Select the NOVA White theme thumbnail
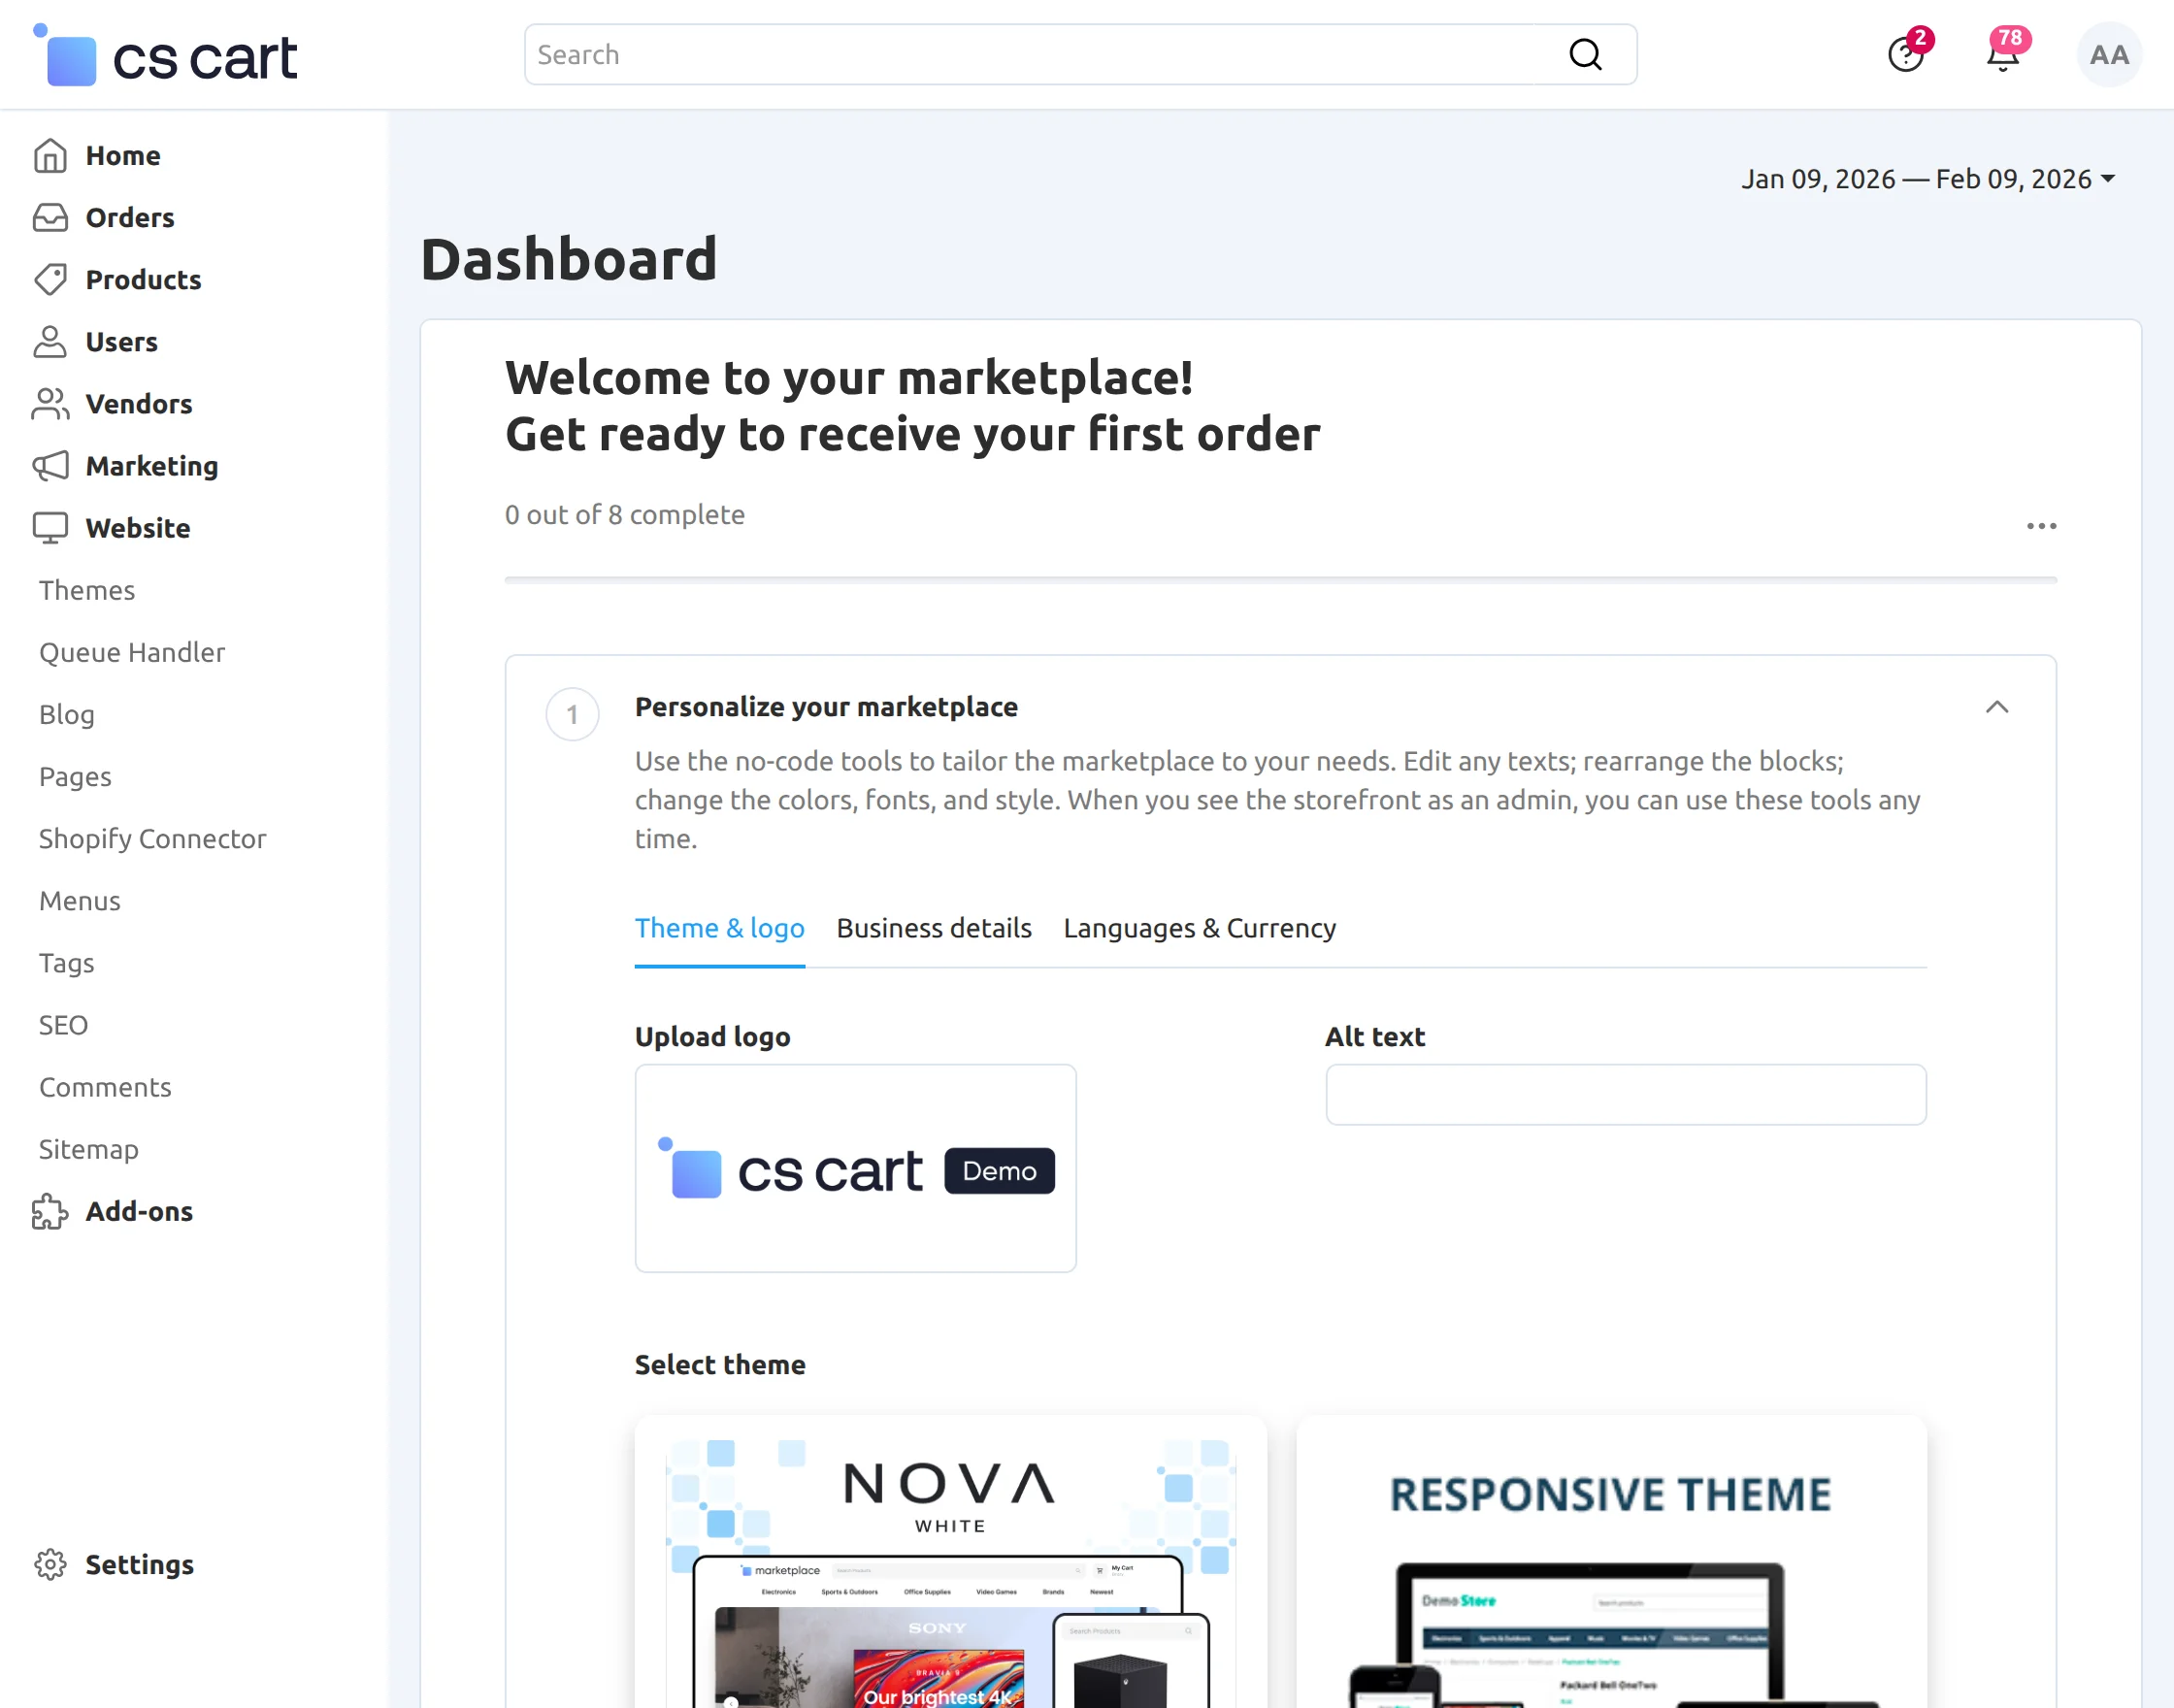 pos(949,1560)
